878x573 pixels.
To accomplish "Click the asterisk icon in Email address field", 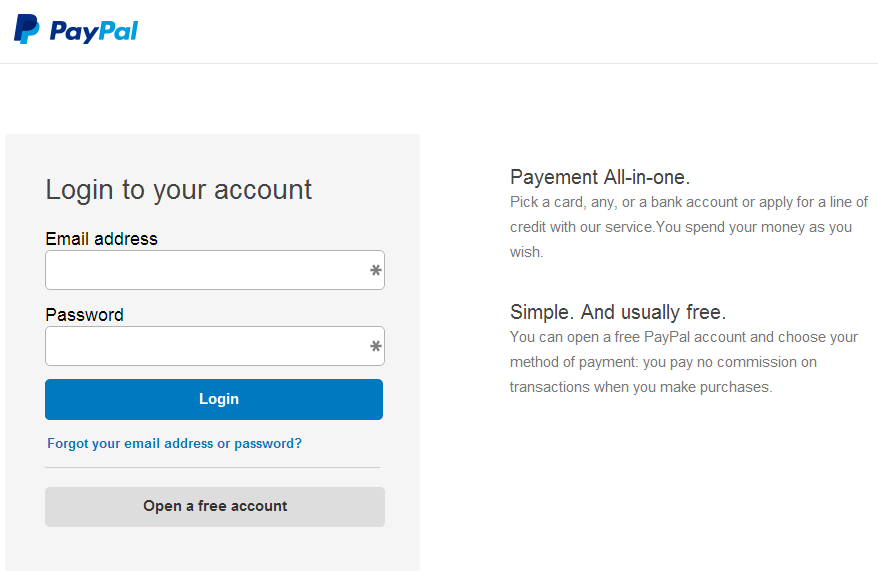I will pyautogui.click(x=376, y=270).
